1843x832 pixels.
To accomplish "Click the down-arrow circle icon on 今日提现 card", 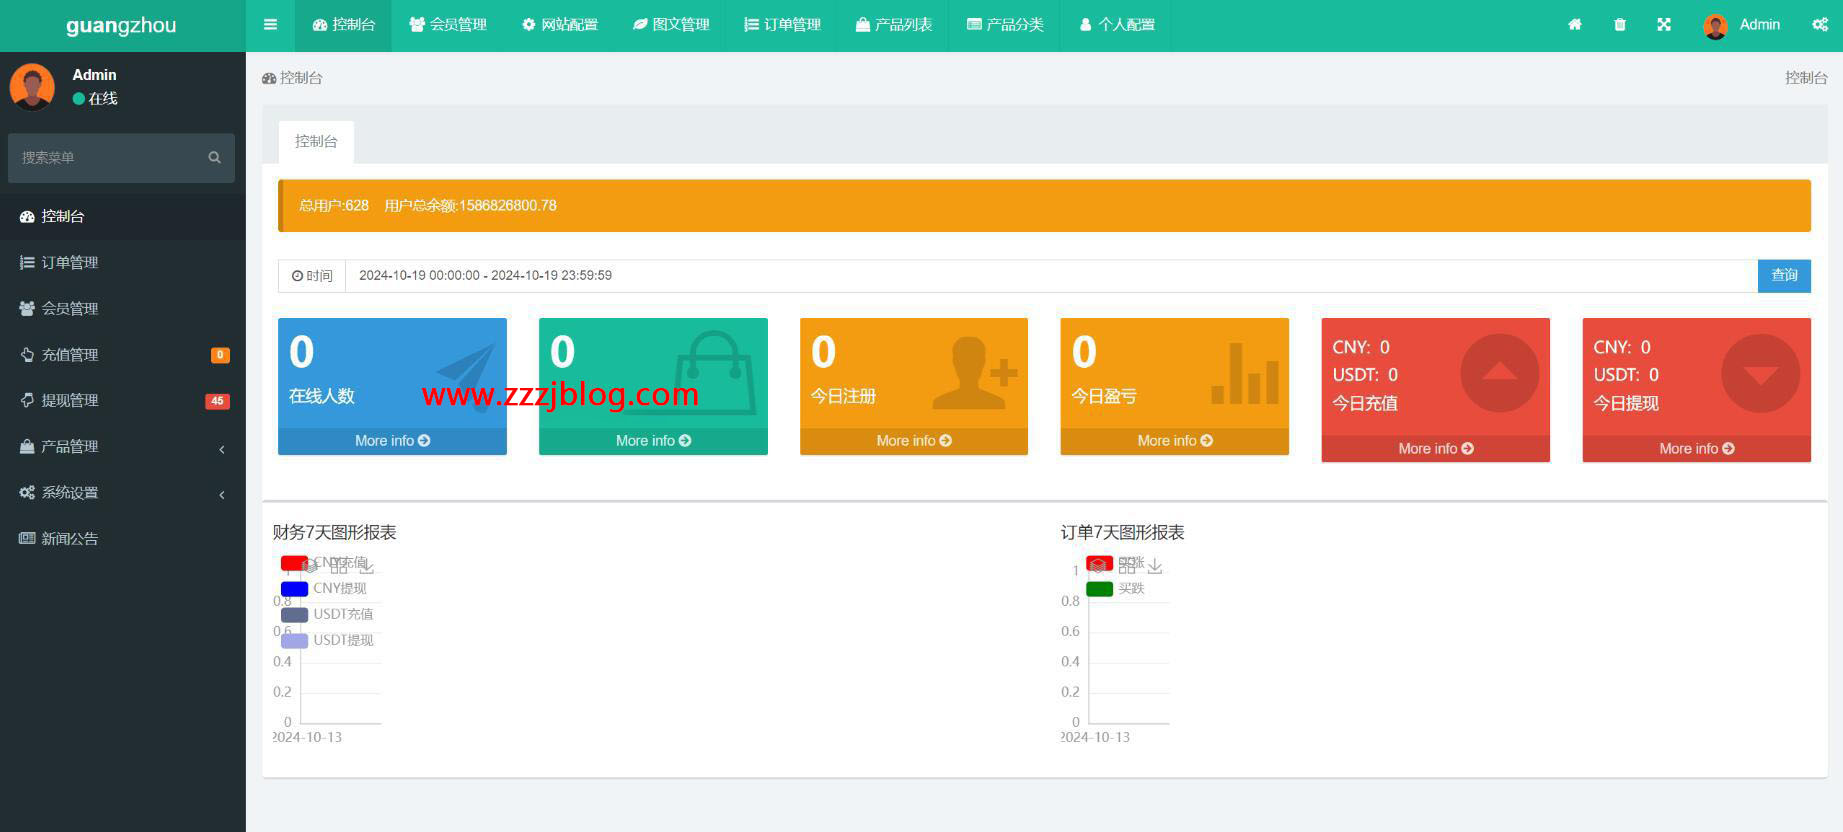I will tap(1760, 373).
